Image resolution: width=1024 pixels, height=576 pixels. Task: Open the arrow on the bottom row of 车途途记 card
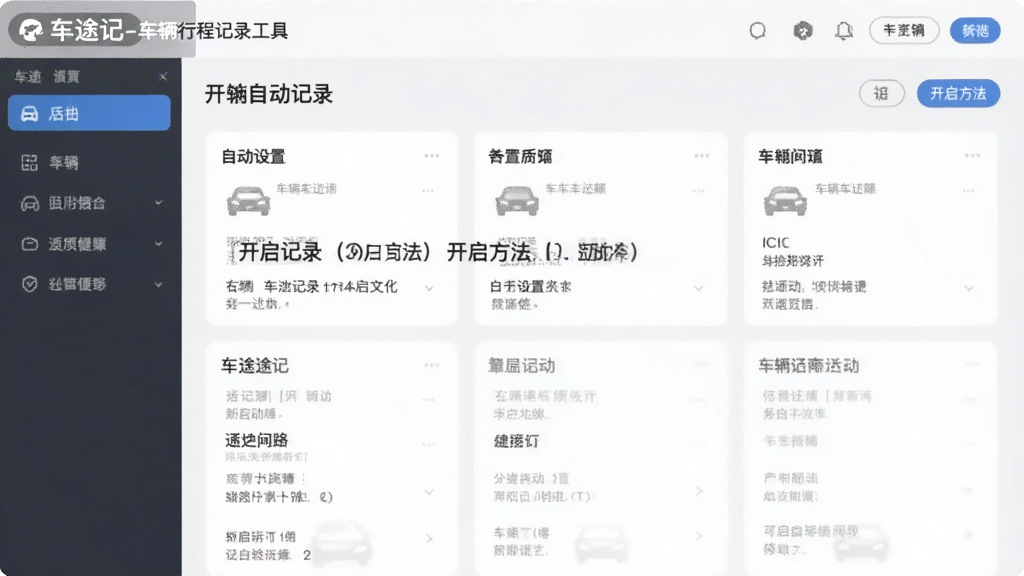429,539
